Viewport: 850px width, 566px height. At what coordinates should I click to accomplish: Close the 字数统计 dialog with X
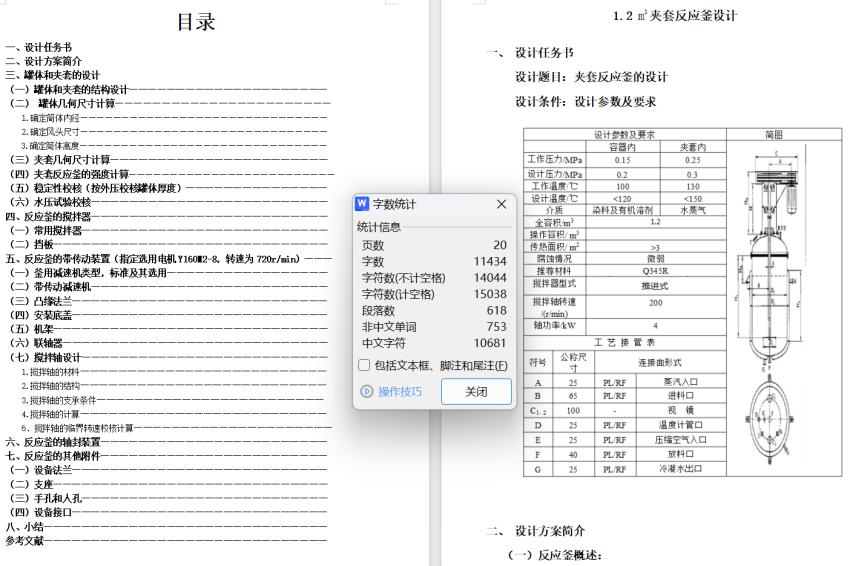[x=501, y=204]
